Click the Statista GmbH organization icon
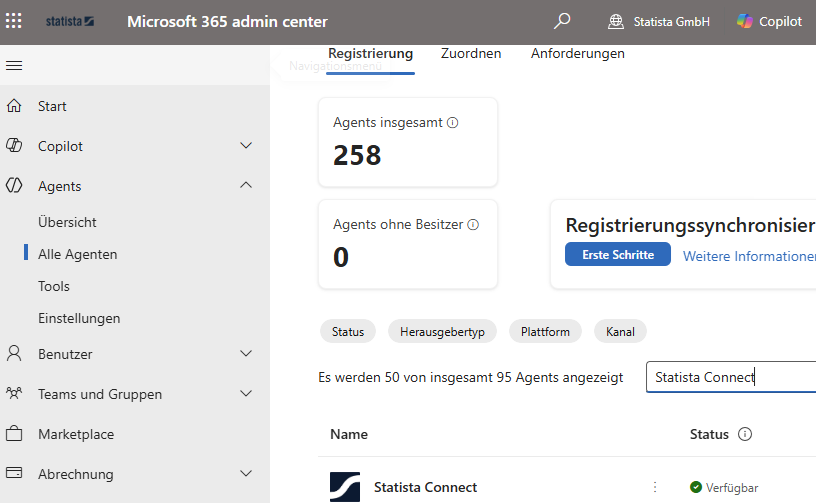816x503 pixels. point(616,21)
